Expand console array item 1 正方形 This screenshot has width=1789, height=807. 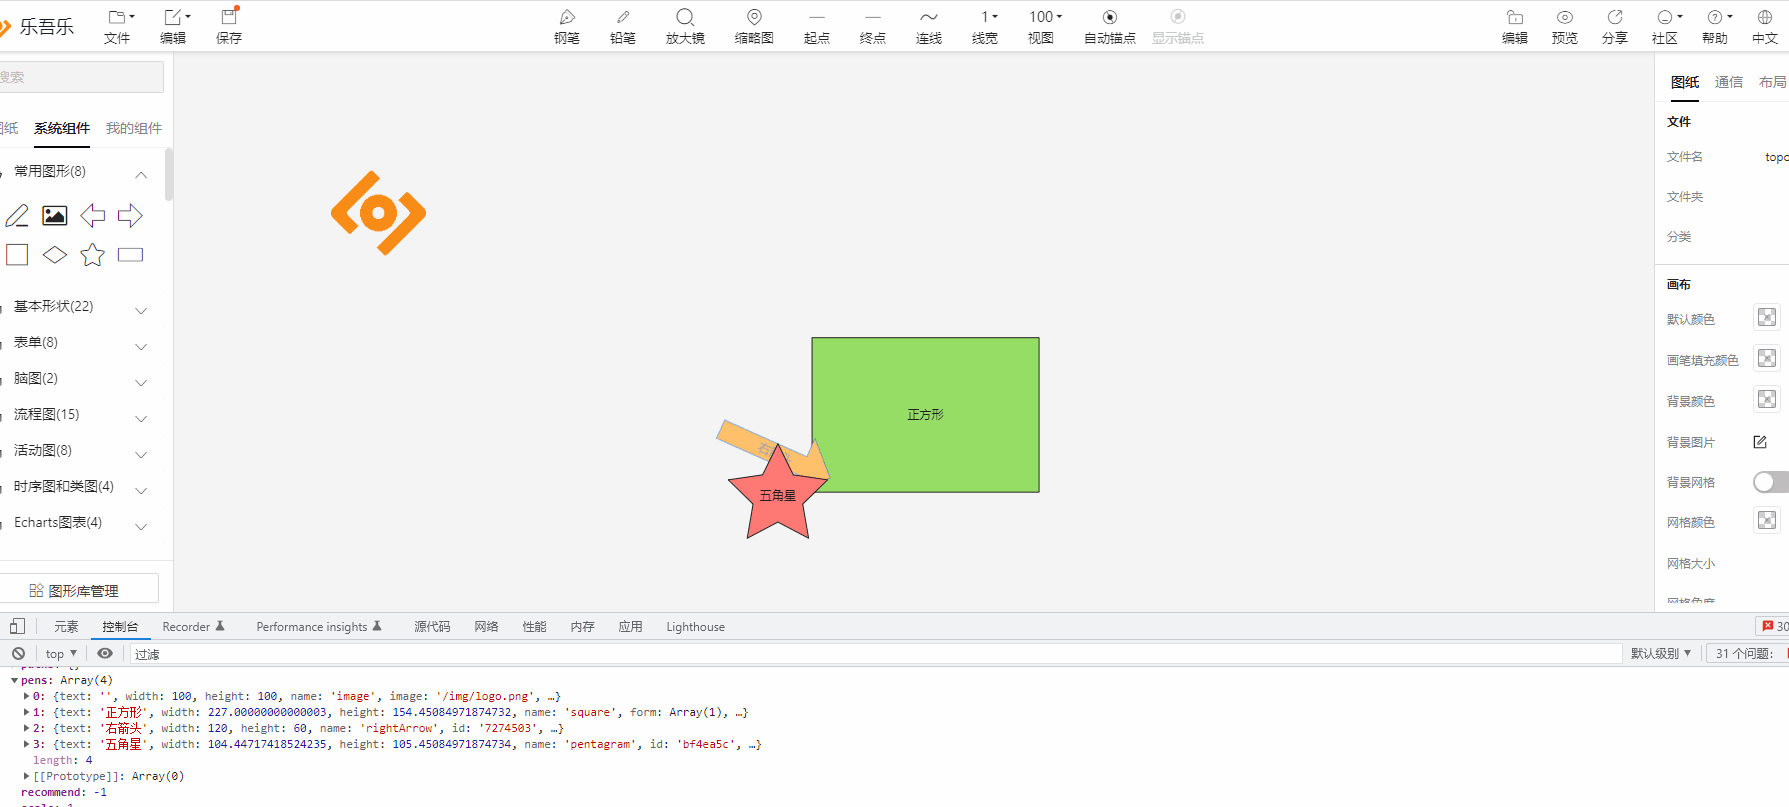coord(26,713)
